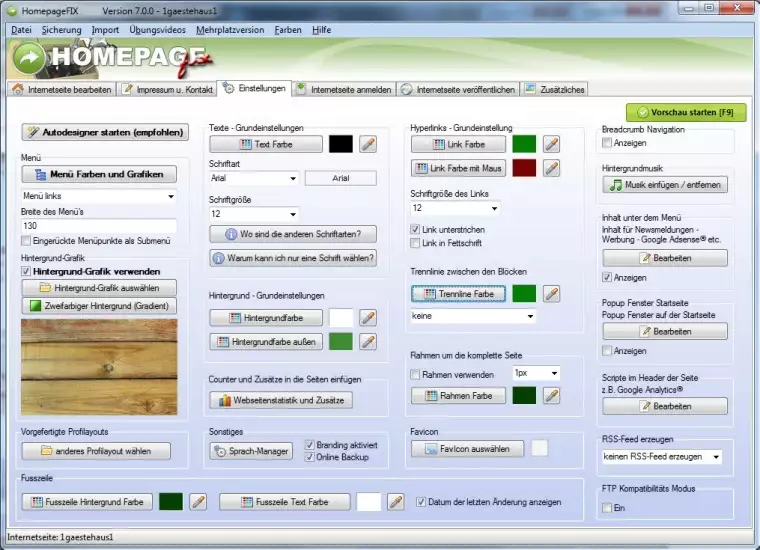Image resolution: width=760 pixels, height=550 pixels.
Task: Click the magic wand icon on Autodesigner starten
Action: 33,132
